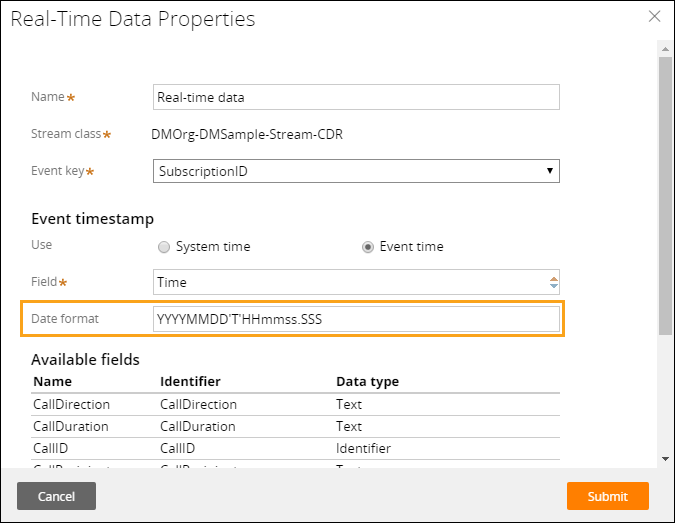Click the Submit button

607,496
